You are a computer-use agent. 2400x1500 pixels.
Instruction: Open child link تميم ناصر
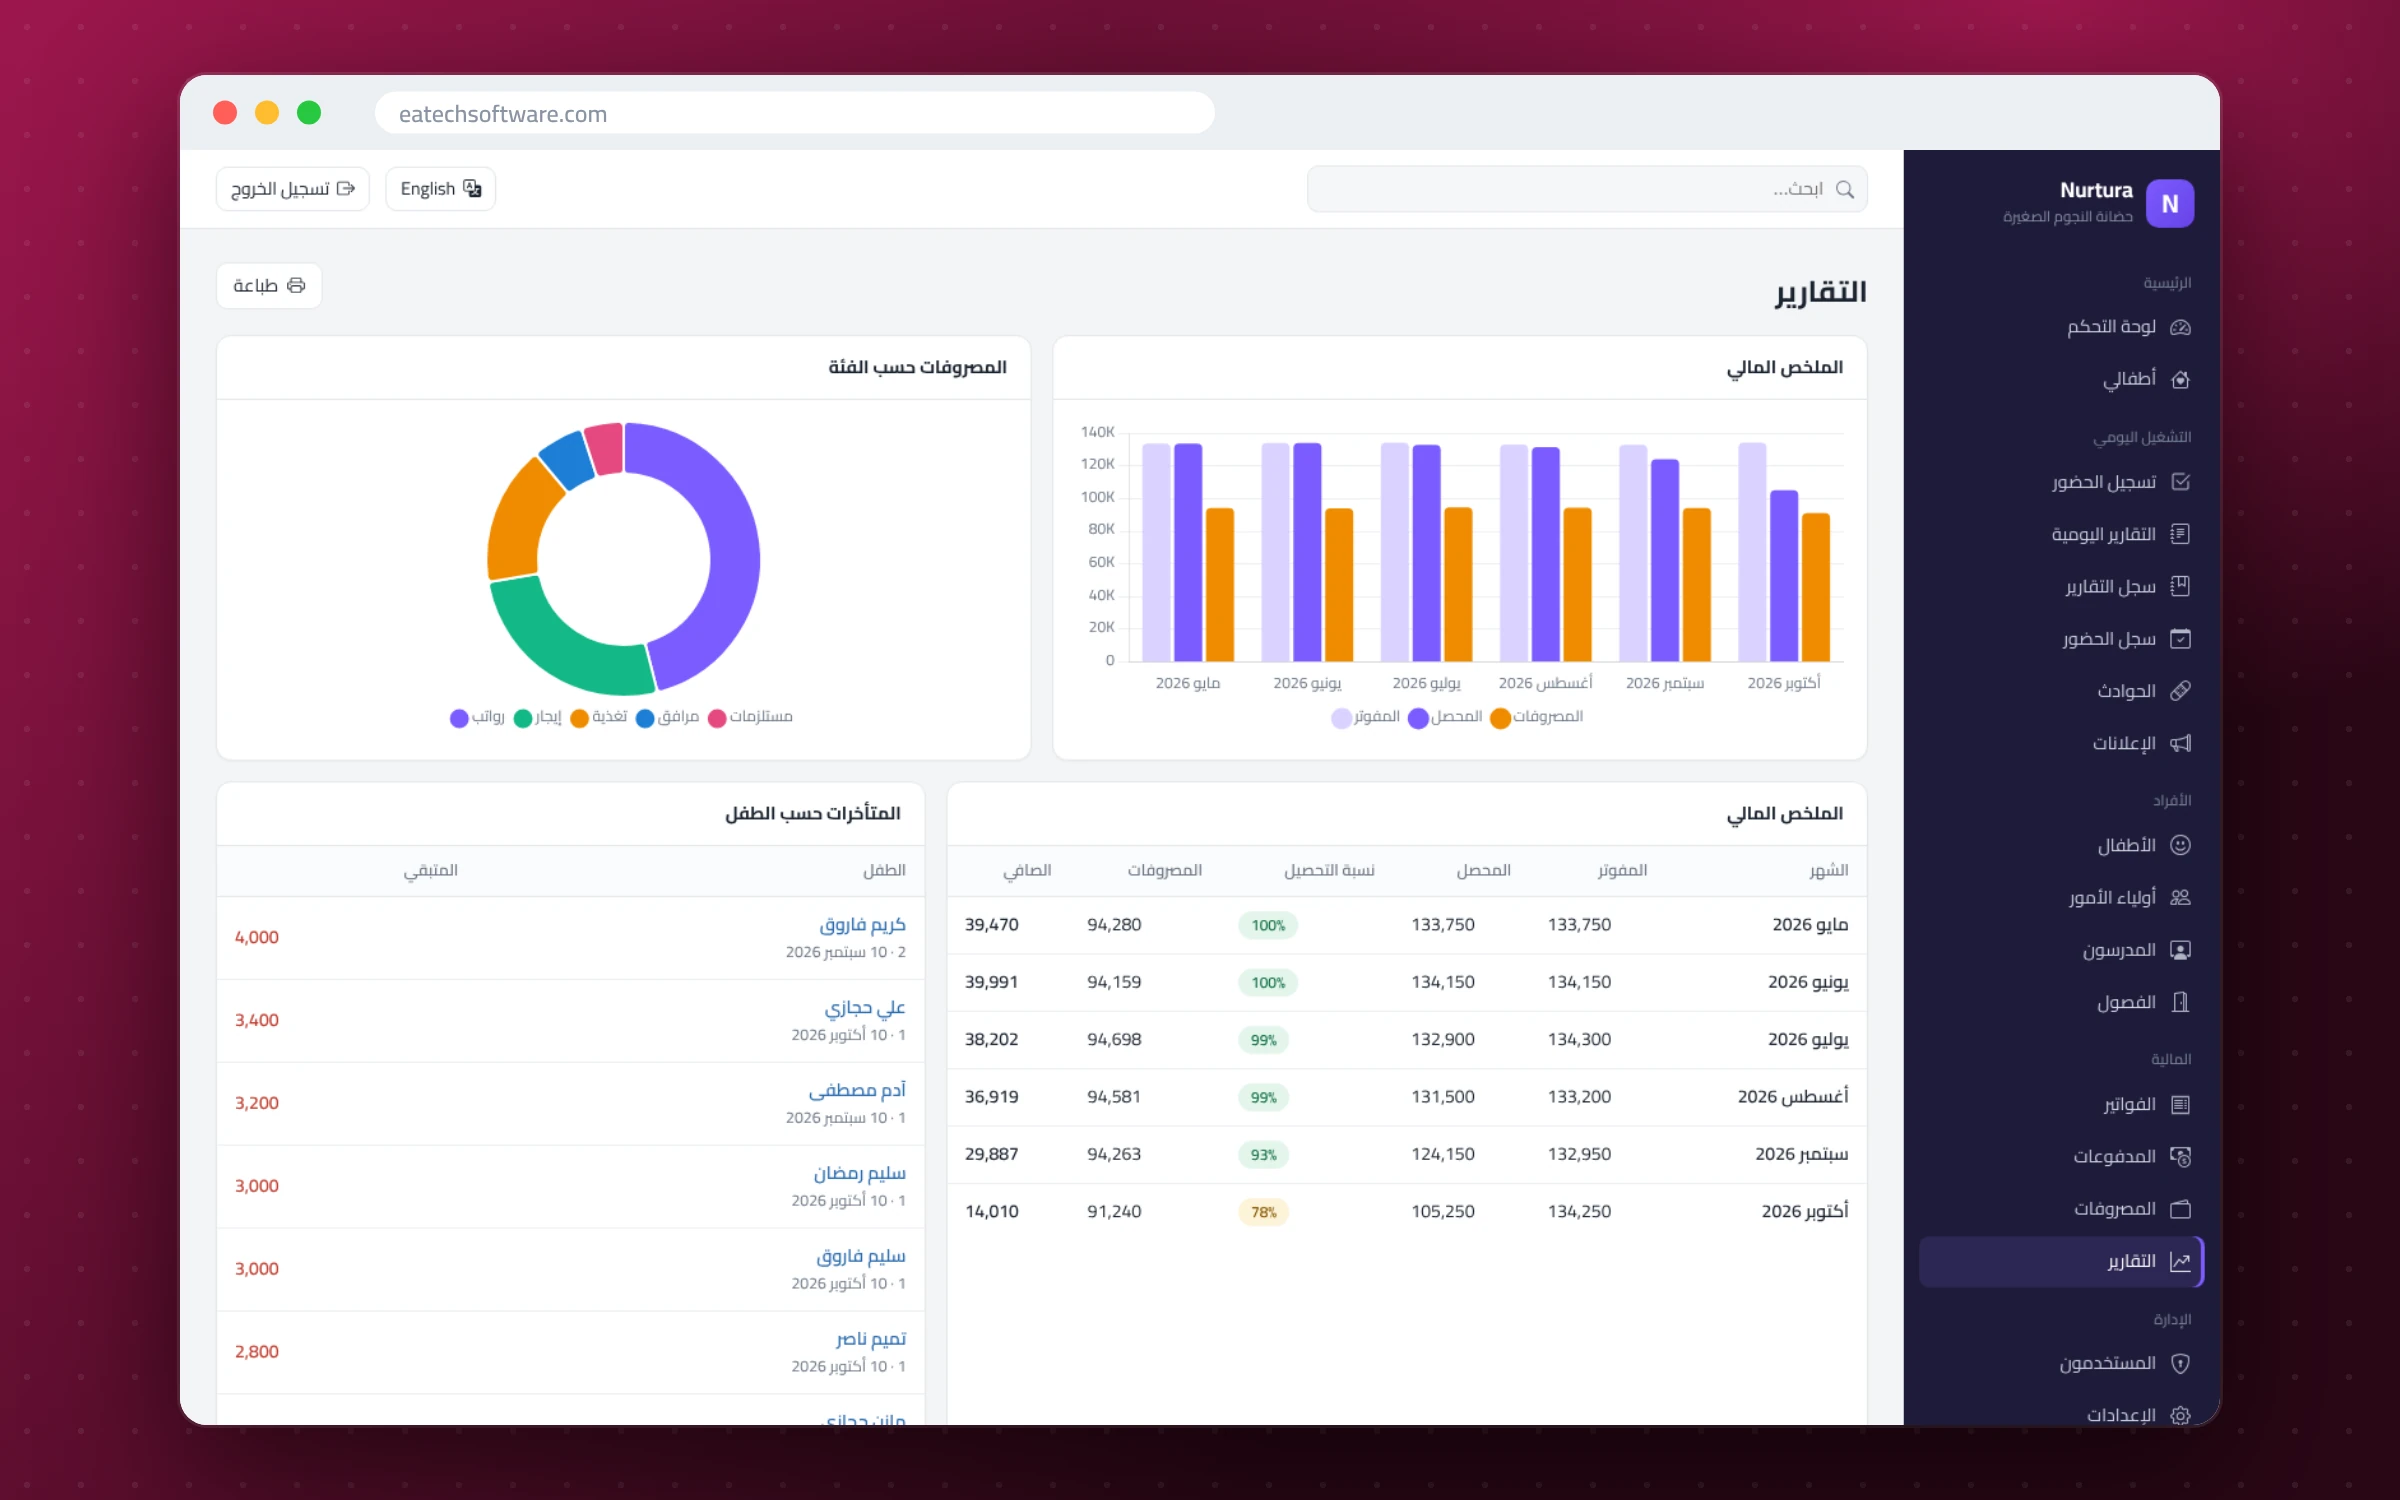[x=871, y=1339]
